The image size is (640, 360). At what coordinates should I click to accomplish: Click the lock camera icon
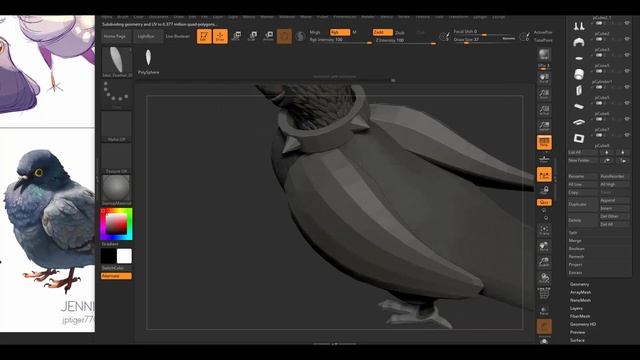(544, 190)
